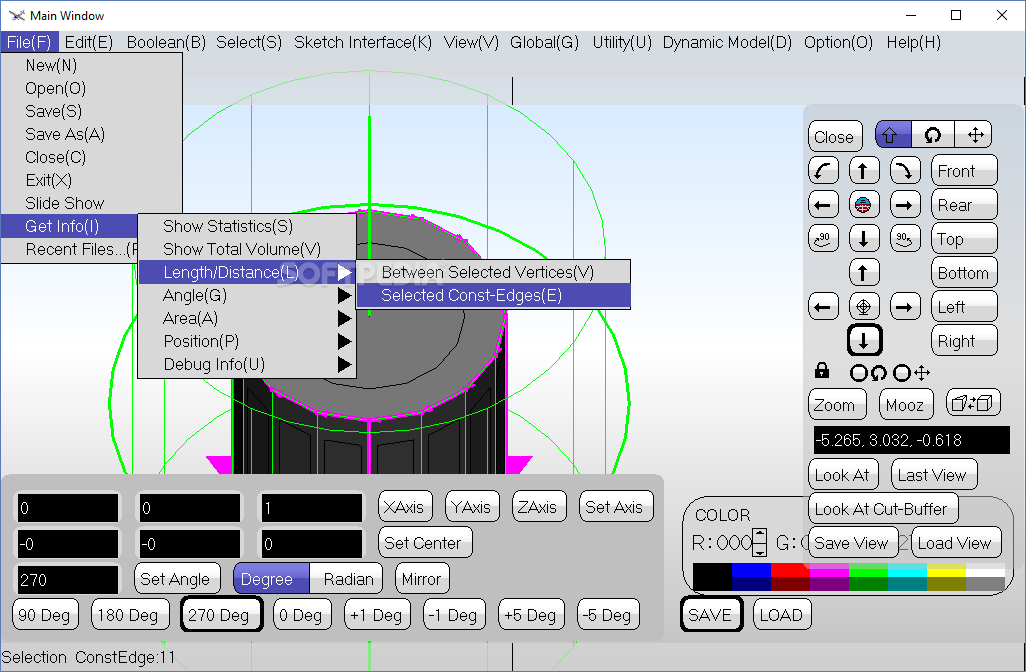Click the up arrow above the crosshair icon
This screenshot has height=672, width=1026.
pos(864,272)
